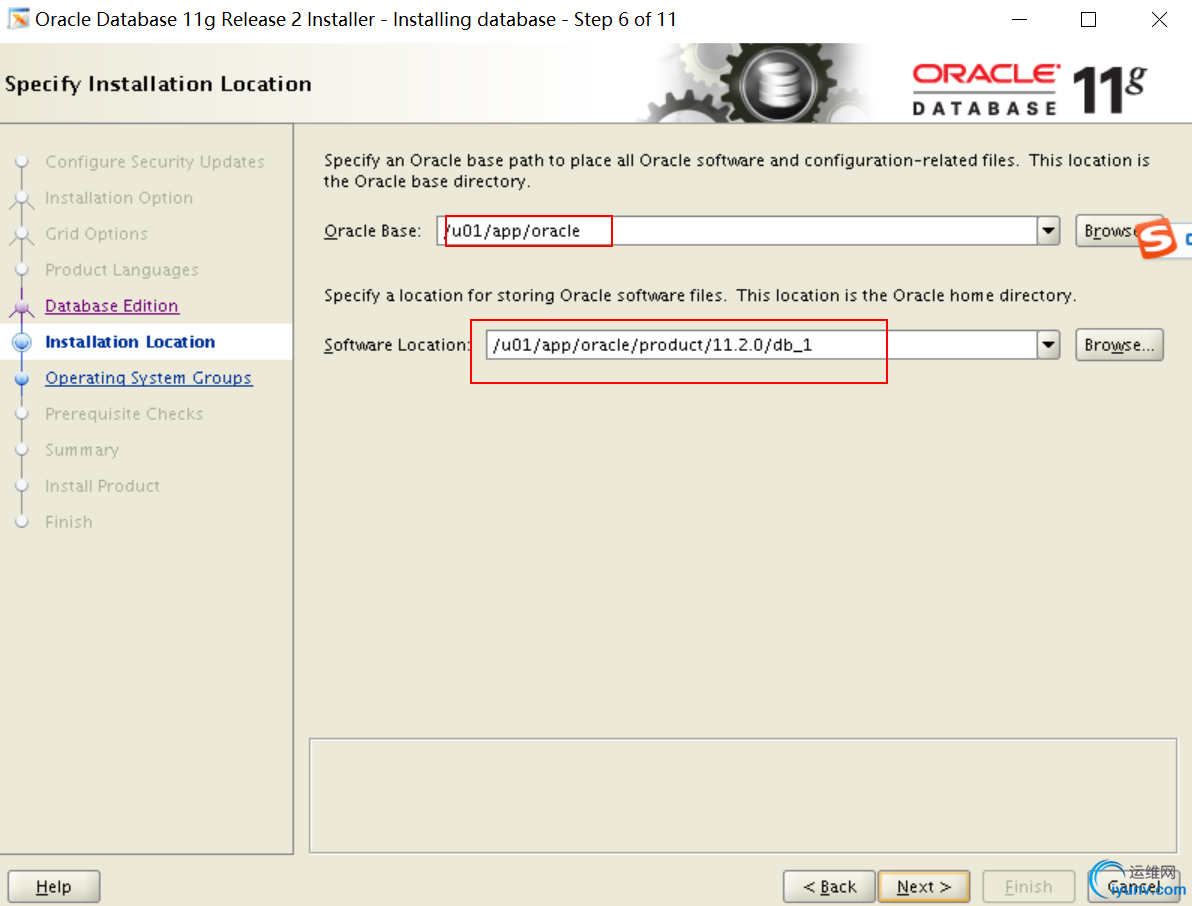Browse for the Software Location directory
The image size is (1192, 906).
pos(1119,344)
